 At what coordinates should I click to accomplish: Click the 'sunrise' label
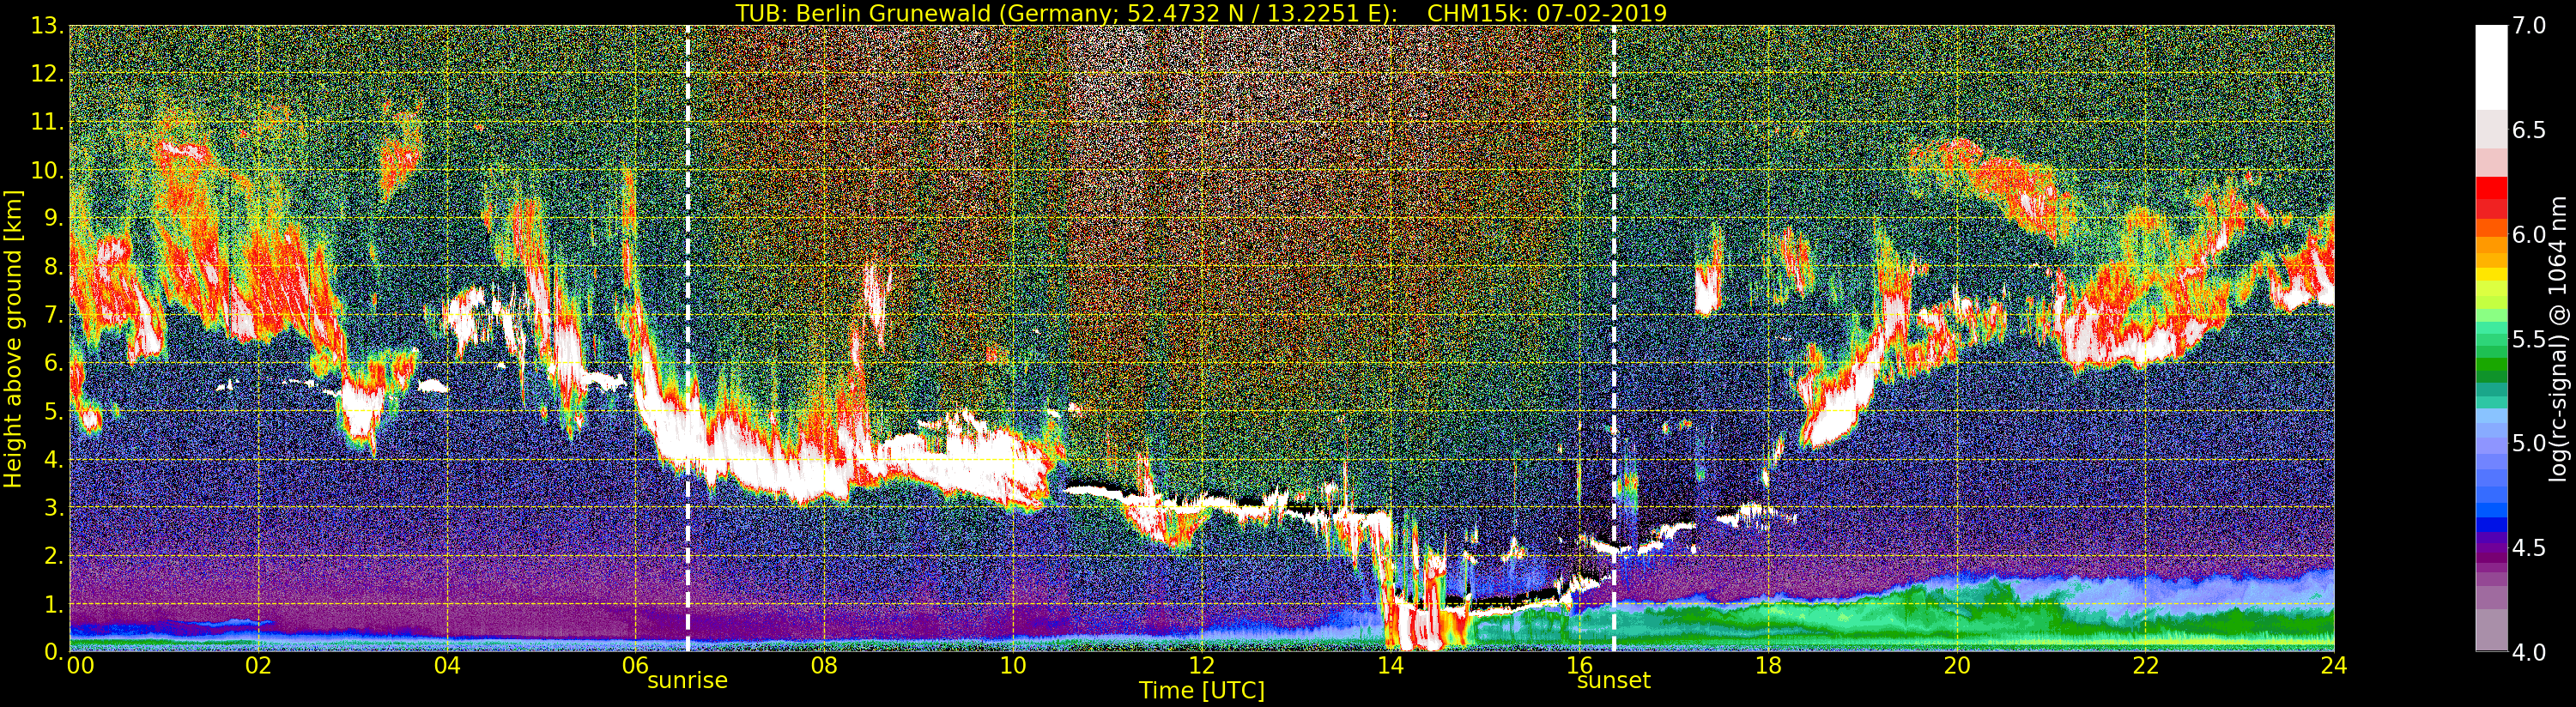tap(688, 681)
